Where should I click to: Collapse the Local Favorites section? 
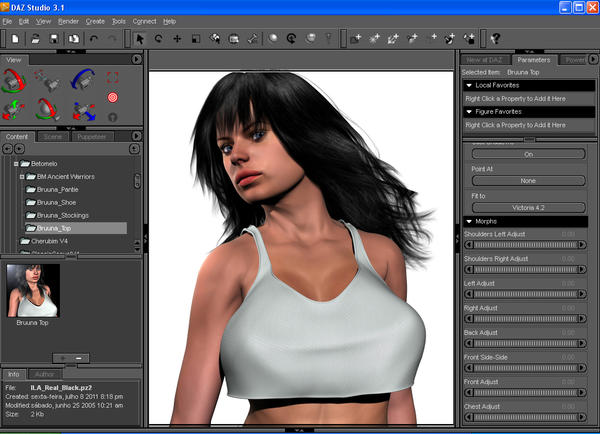tap(471, 87)
